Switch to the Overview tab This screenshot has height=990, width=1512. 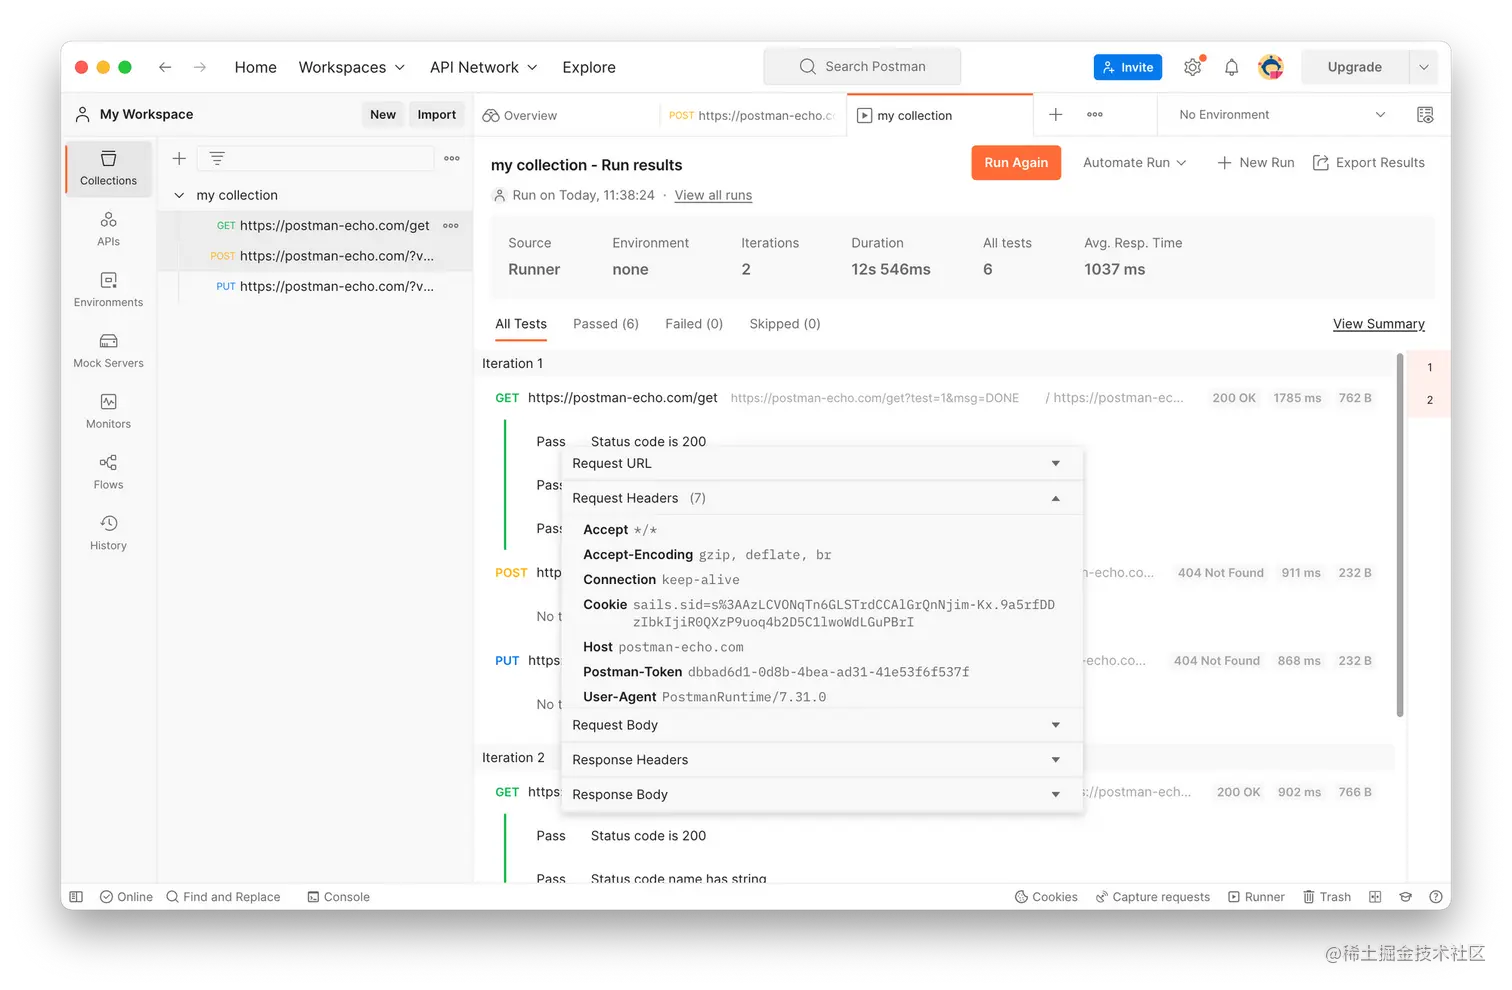520,116
